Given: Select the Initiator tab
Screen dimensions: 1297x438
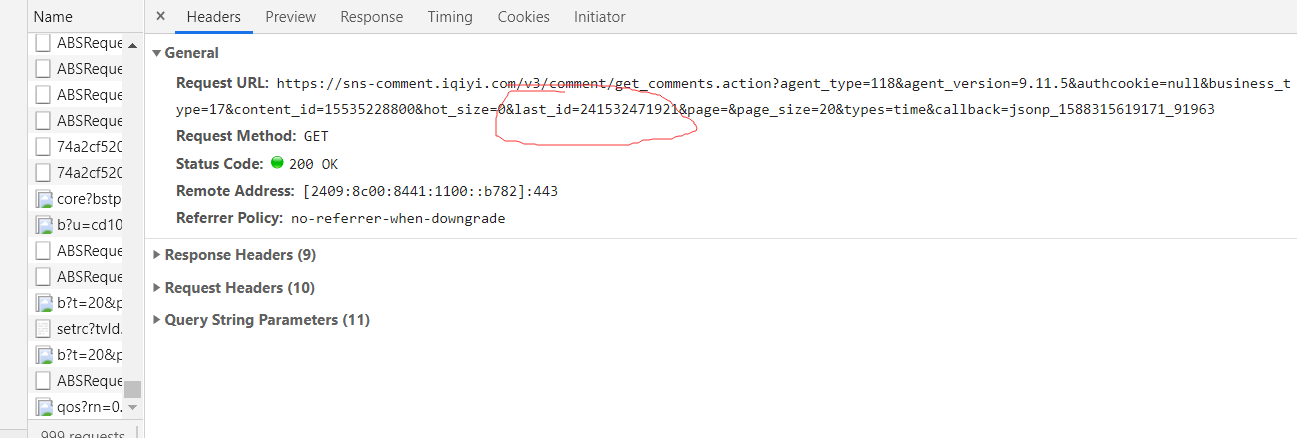Looking at the screenshot, I should pyautogui.click(x=600, y=17).
